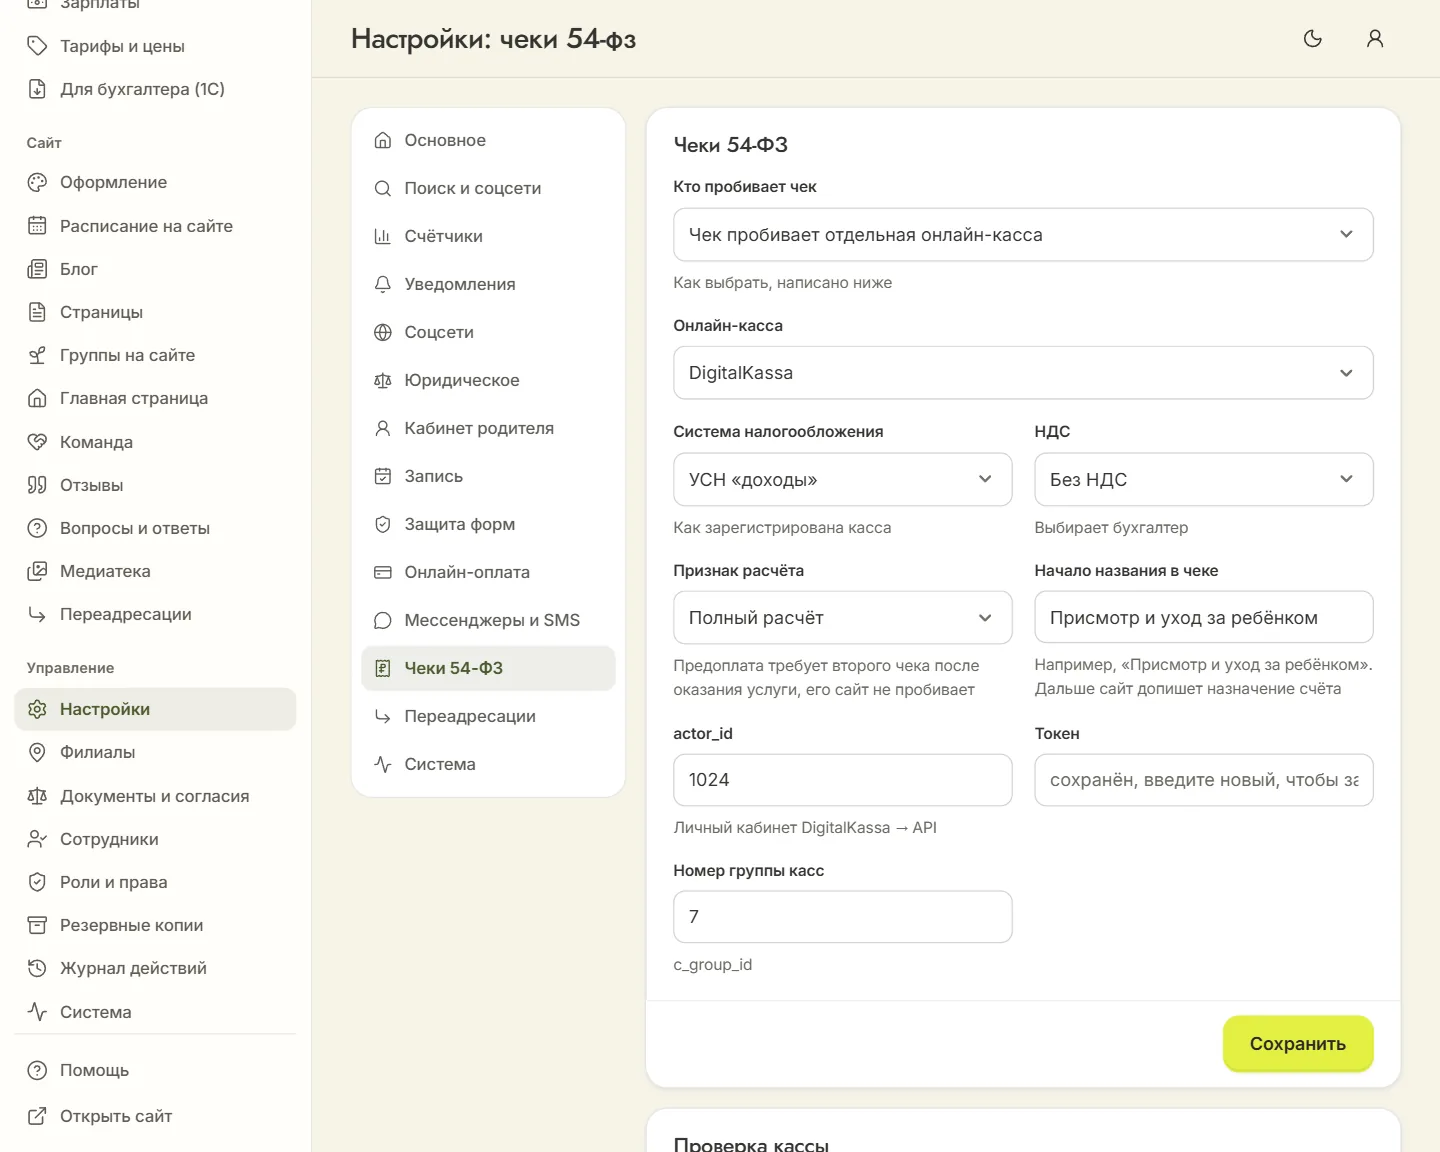This screenshot has width=1440, height=1152.
Task: Click the Счётчики bar chart icon
Action: point(382,236)
